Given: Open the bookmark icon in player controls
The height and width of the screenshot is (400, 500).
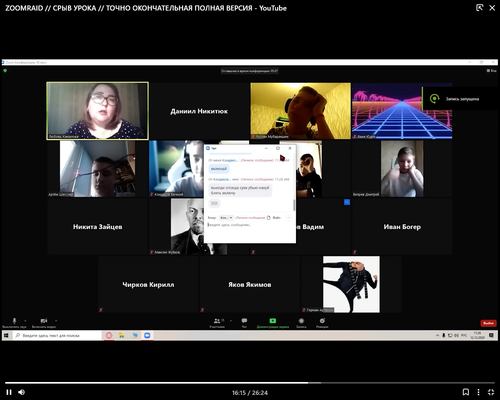Looking at the screenshot, I should point(466,392).
